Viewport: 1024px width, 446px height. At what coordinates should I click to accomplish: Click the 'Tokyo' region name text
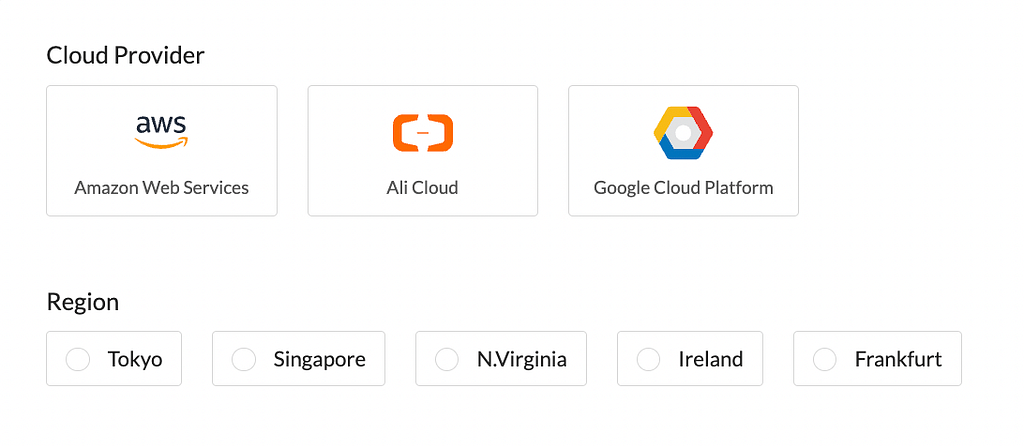tap(135, 359)
